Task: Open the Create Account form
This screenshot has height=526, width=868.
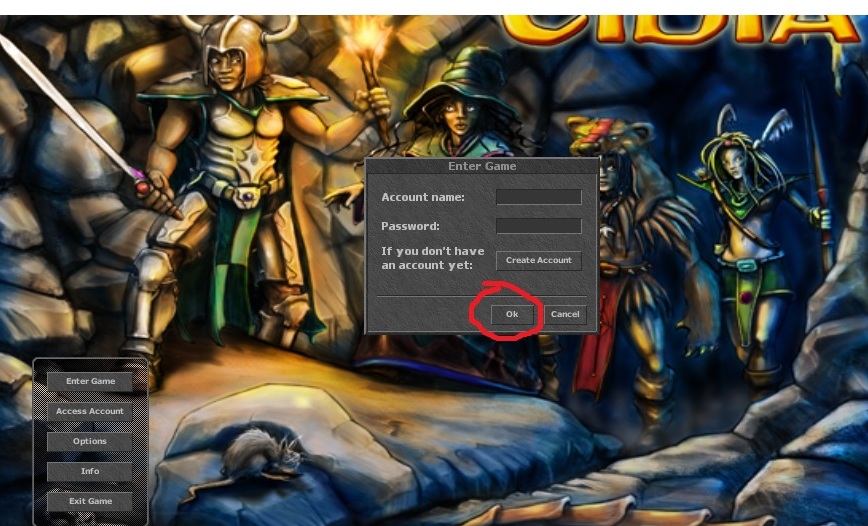Action: click(539, 260)
